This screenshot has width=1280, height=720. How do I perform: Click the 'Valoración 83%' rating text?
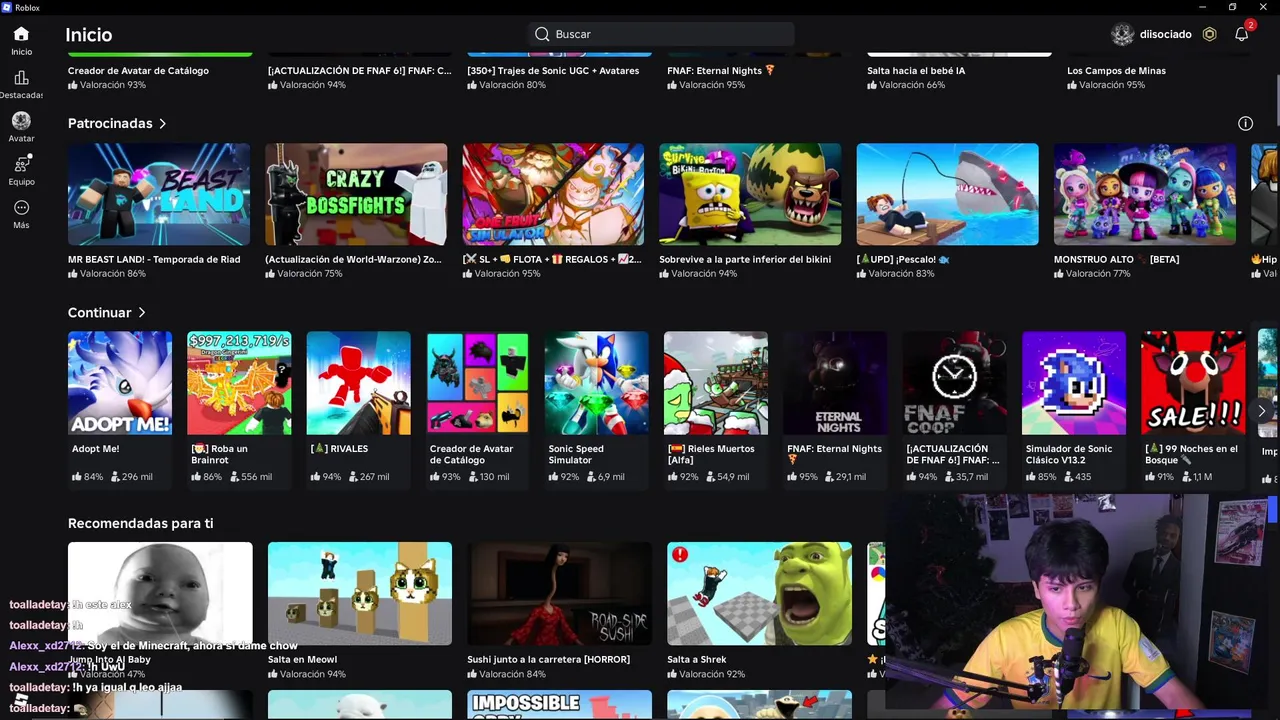[901, 274]
